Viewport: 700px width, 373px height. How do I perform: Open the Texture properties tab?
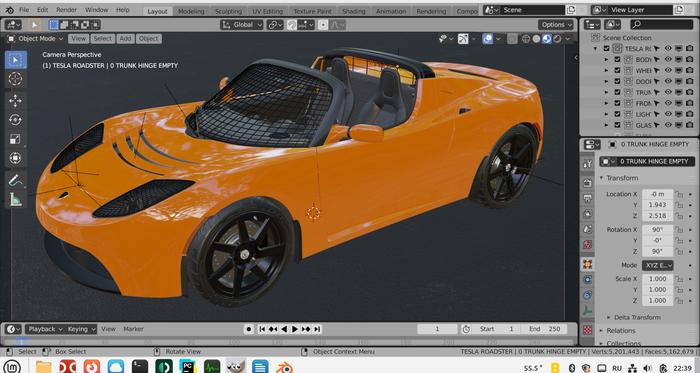coord(588,330)
